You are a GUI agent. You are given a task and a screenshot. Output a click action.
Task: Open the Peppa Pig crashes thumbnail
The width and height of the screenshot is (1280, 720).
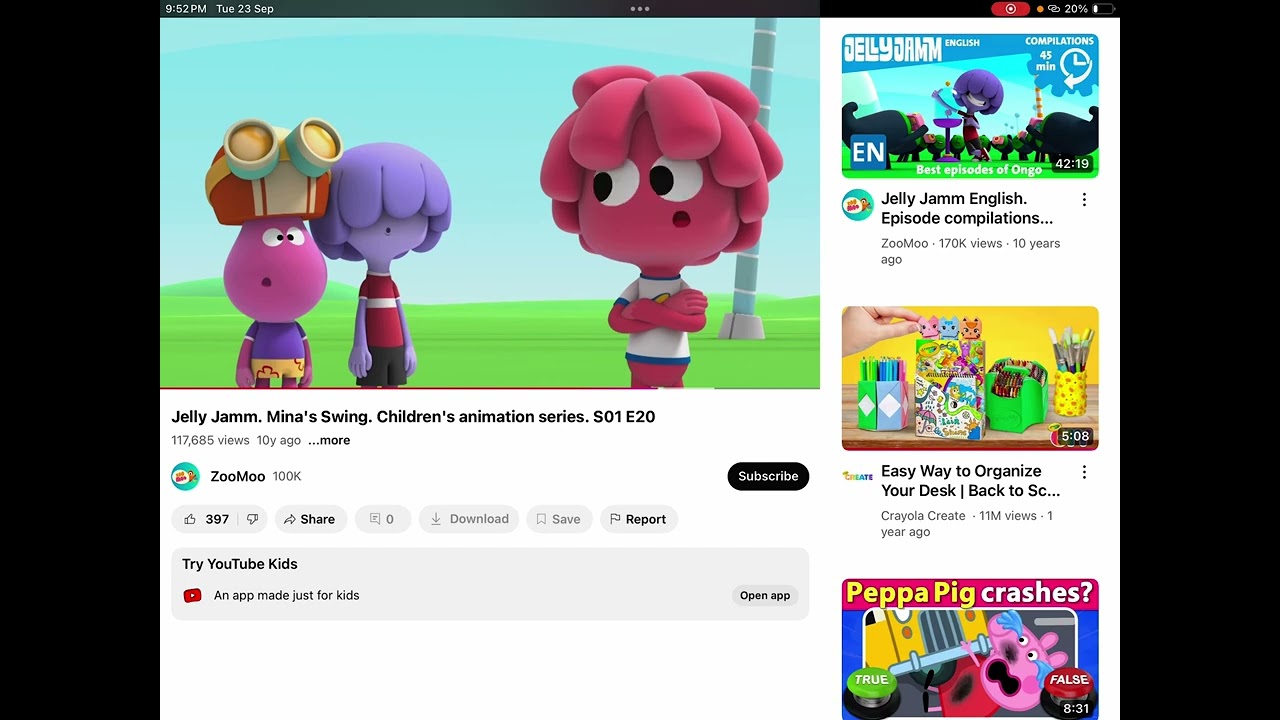pos(970,649)
